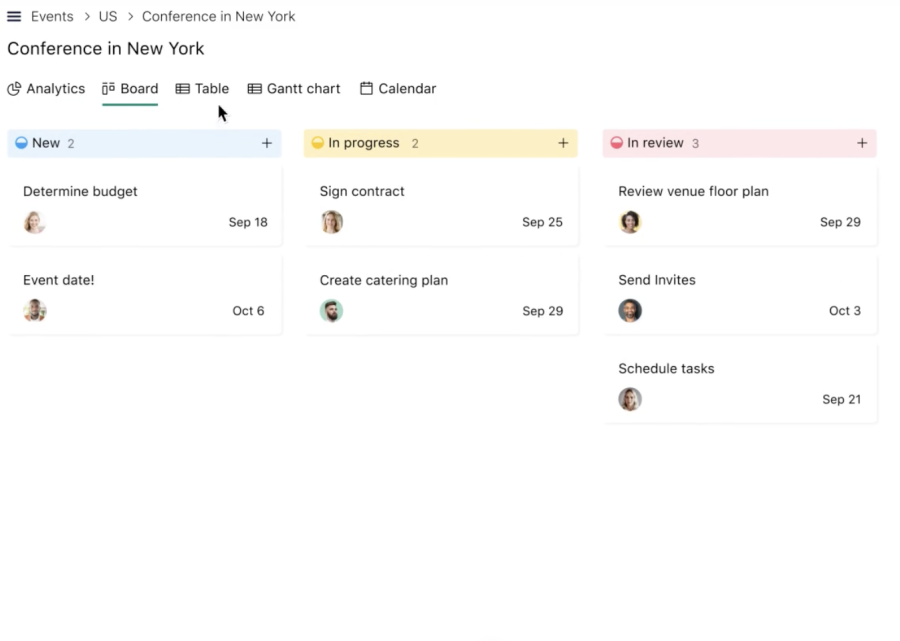
Task: Switch to the Analytics view
Action: [46, 89]
